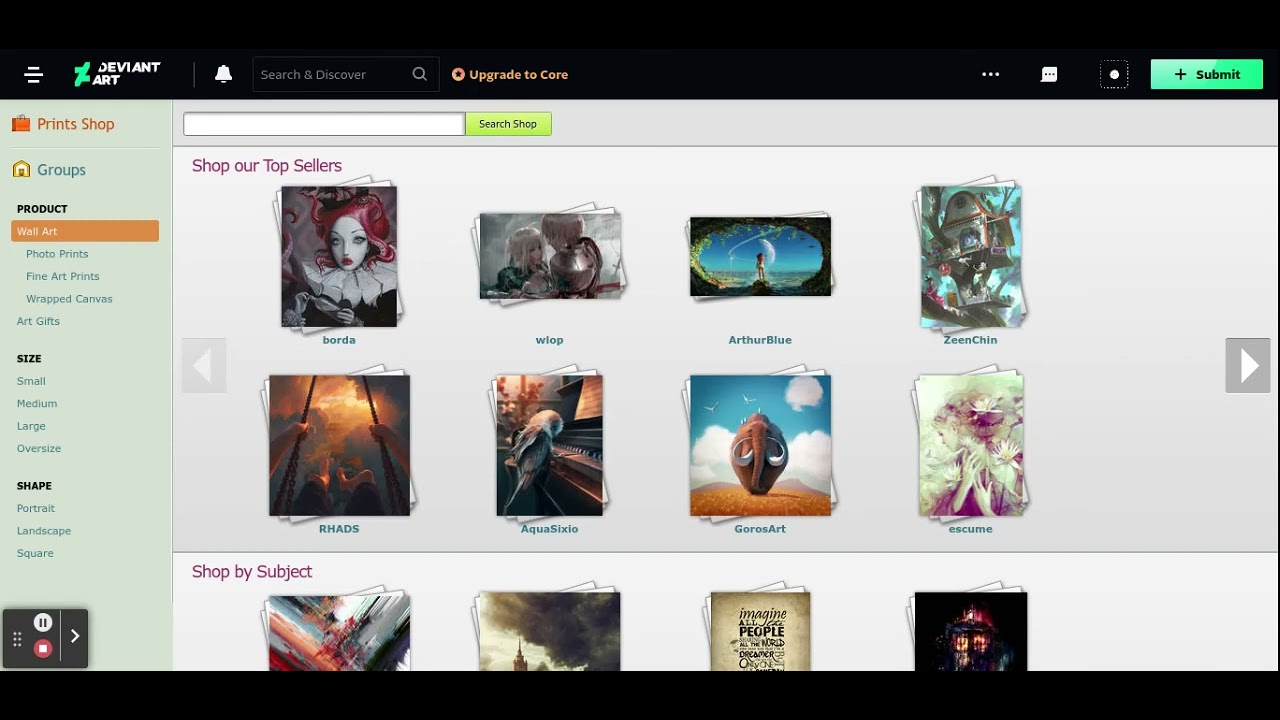The height and width of the screenshot is (720, 1280).
Task: Open the Groups link
Action: pos(61,170)
